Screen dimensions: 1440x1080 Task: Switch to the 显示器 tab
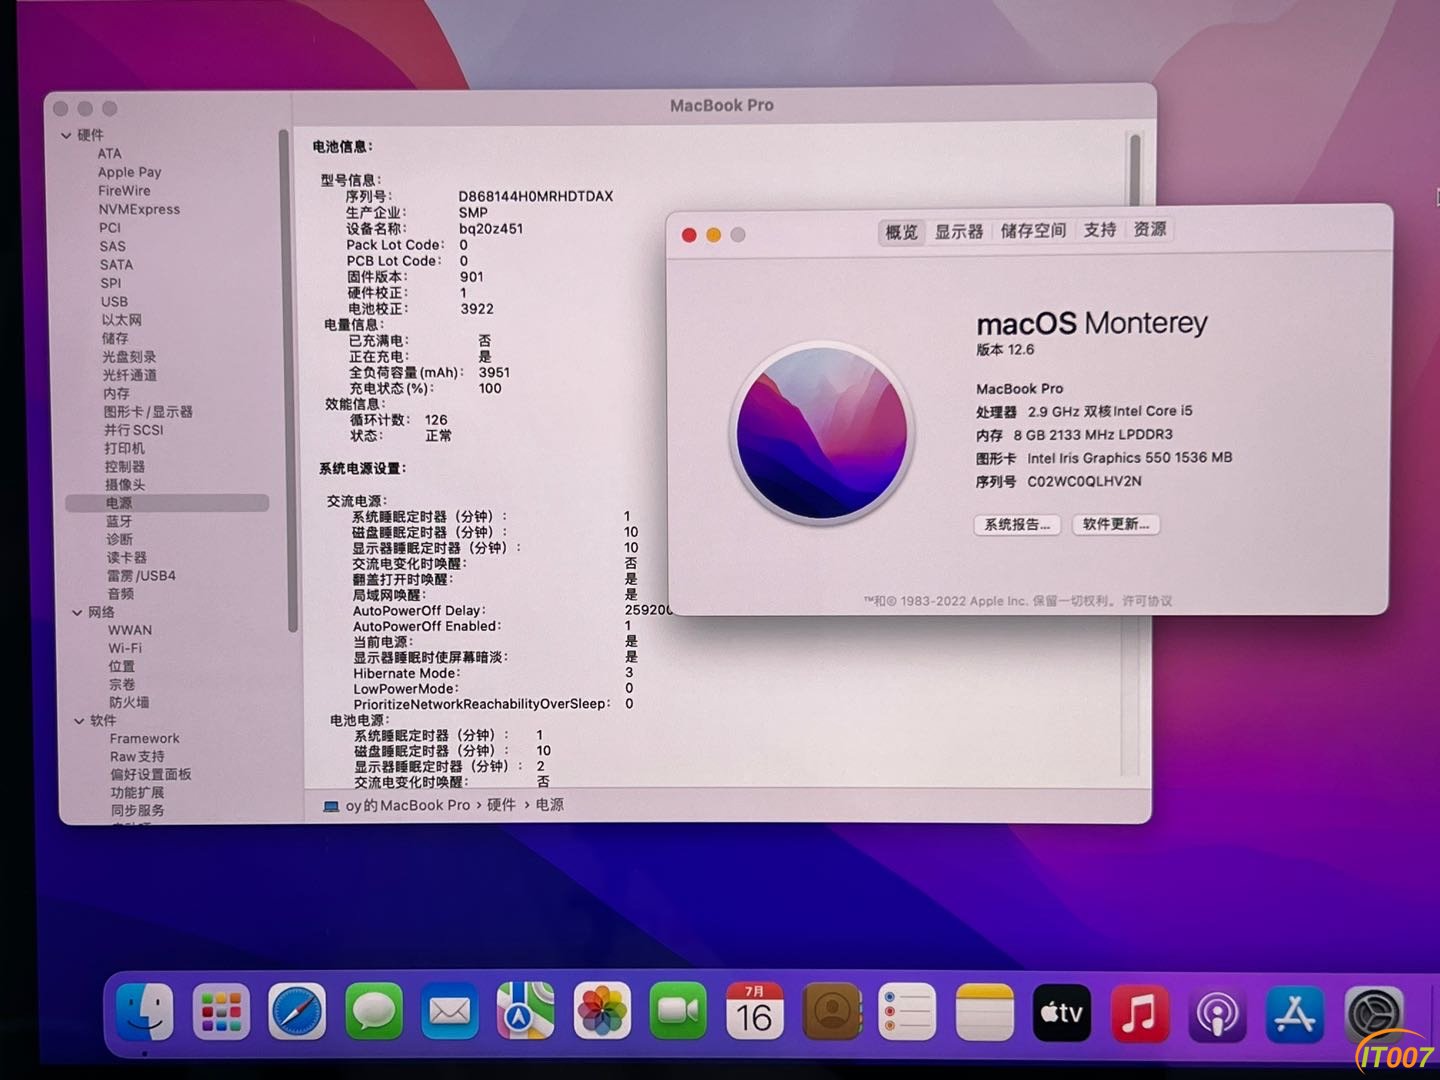(959, 231)
